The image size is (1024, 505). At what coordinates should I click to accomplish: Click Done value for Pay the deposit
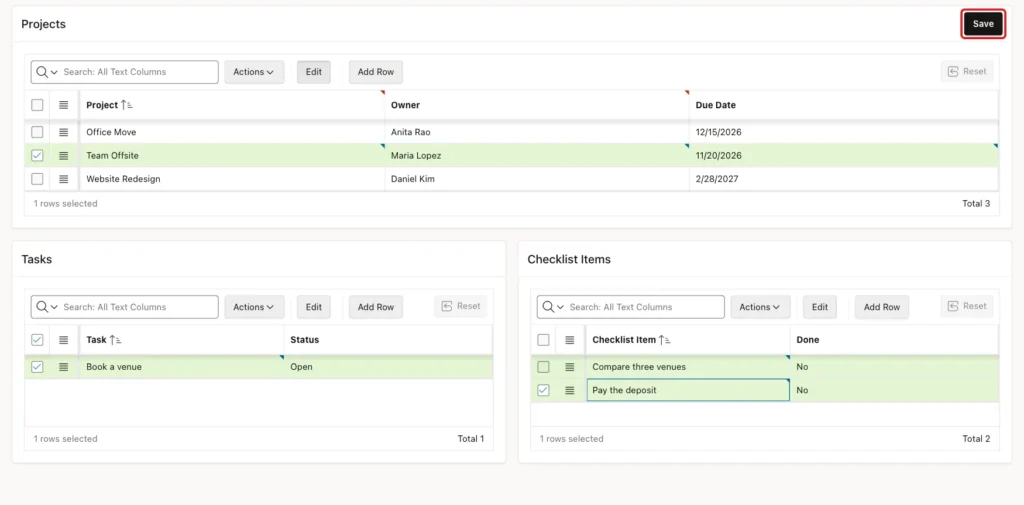tap(895, 391)
